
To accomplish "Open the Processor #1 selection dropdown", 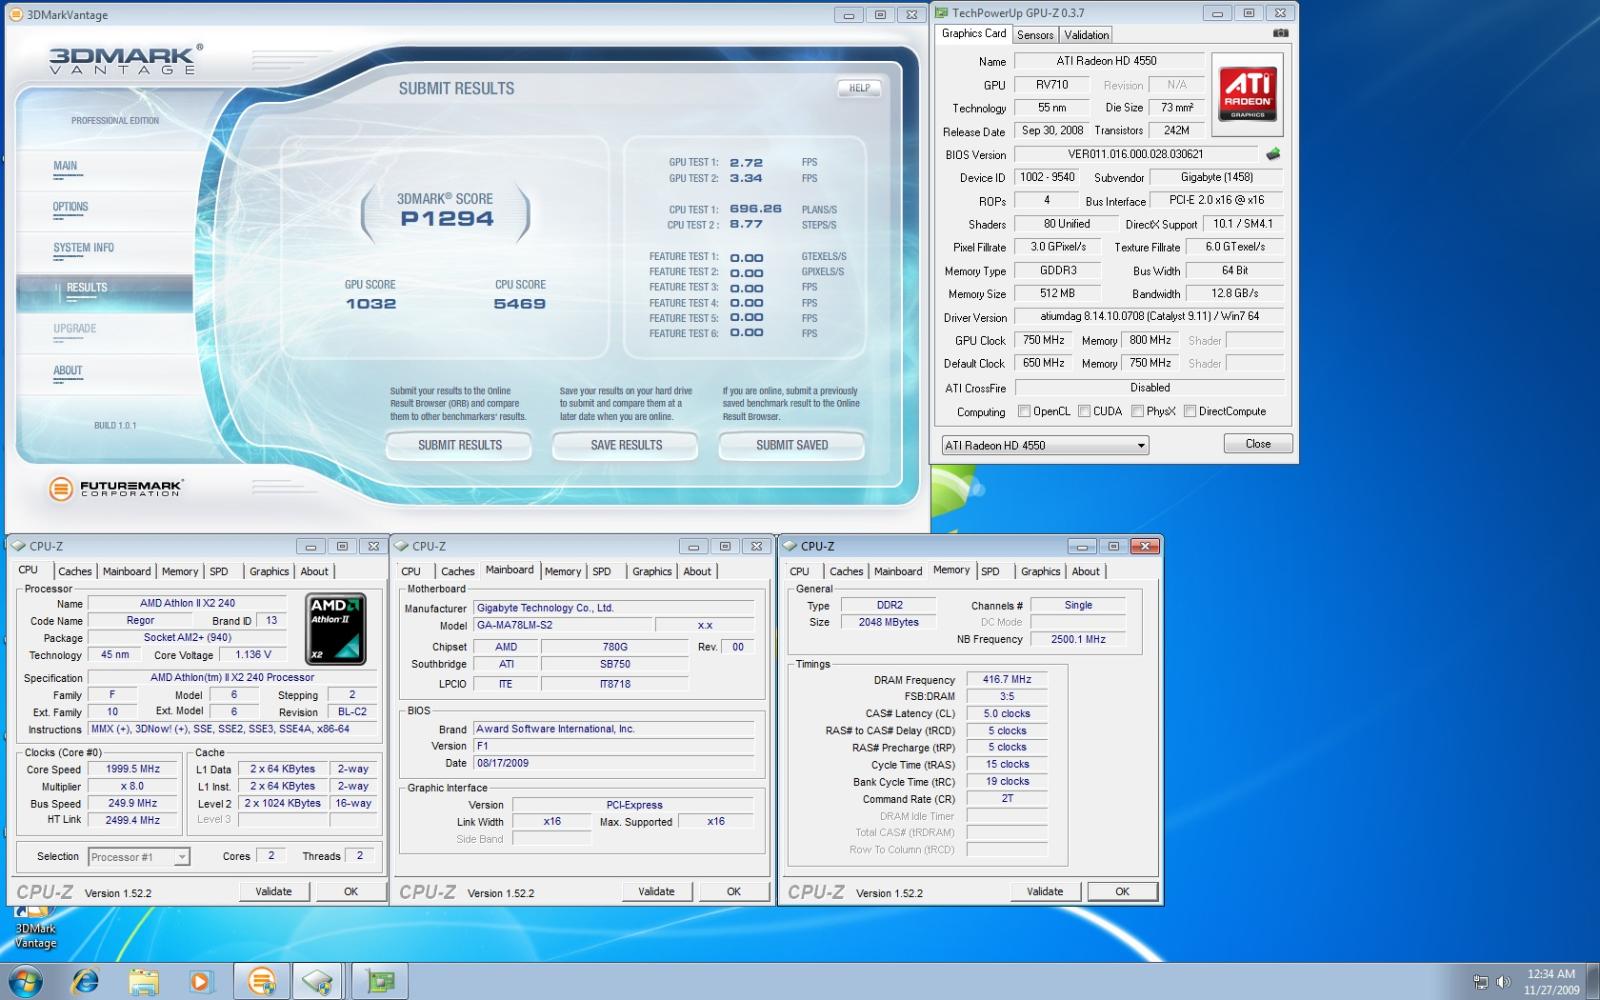I will (x=138, y=857).
